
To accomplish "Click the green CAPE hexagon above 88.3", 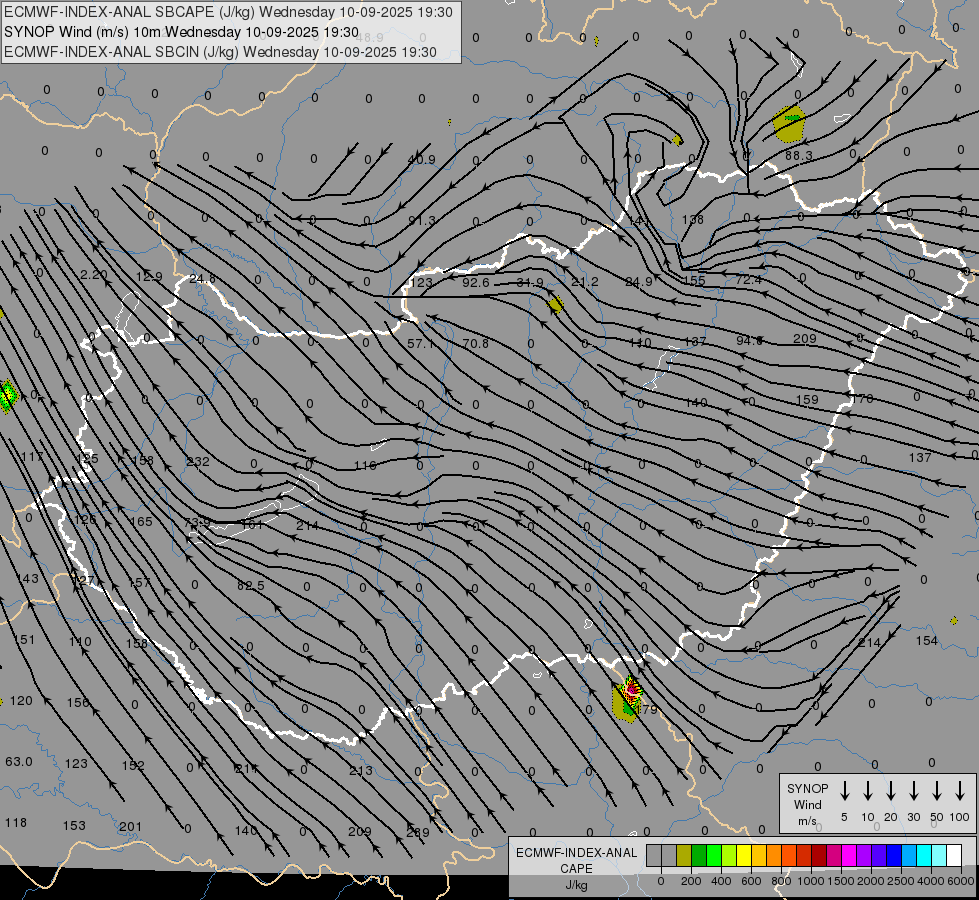I will (789, 123).
